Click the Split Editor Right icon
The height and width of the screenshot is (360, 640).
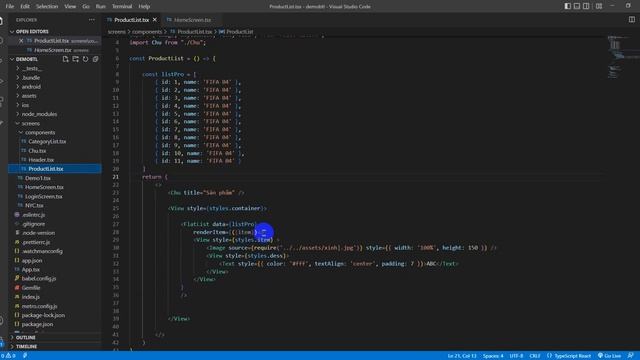631,20
